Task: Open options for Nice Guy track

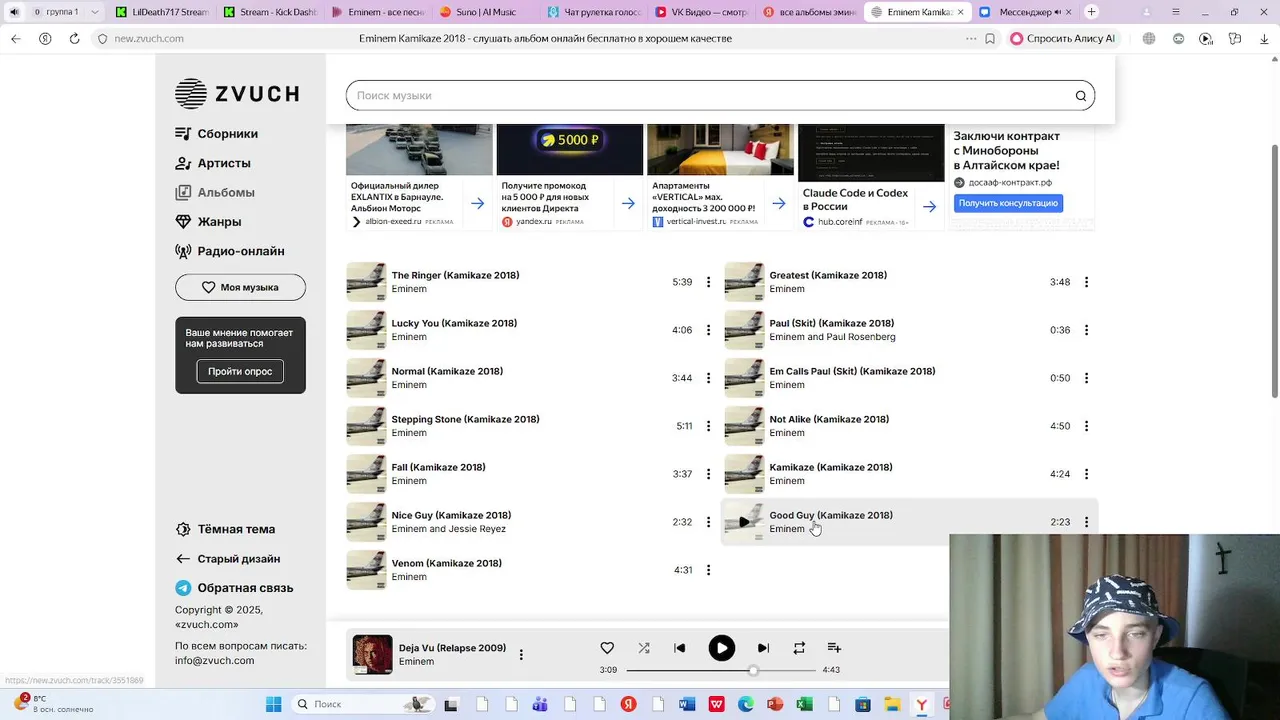Action: [708, 522]
